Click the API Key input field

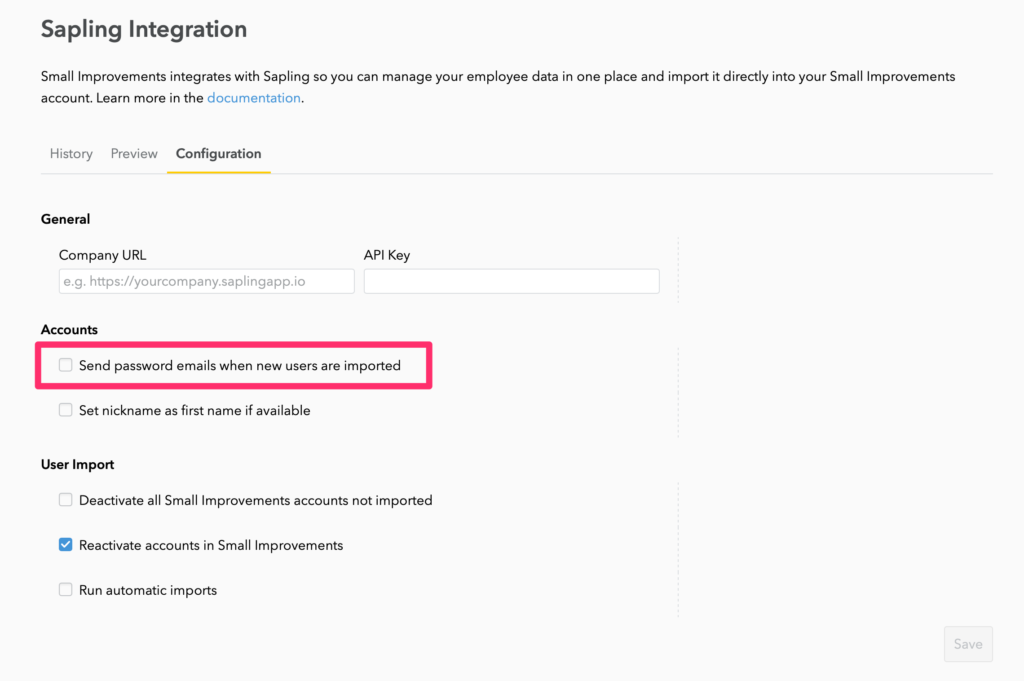coord(511,281)
